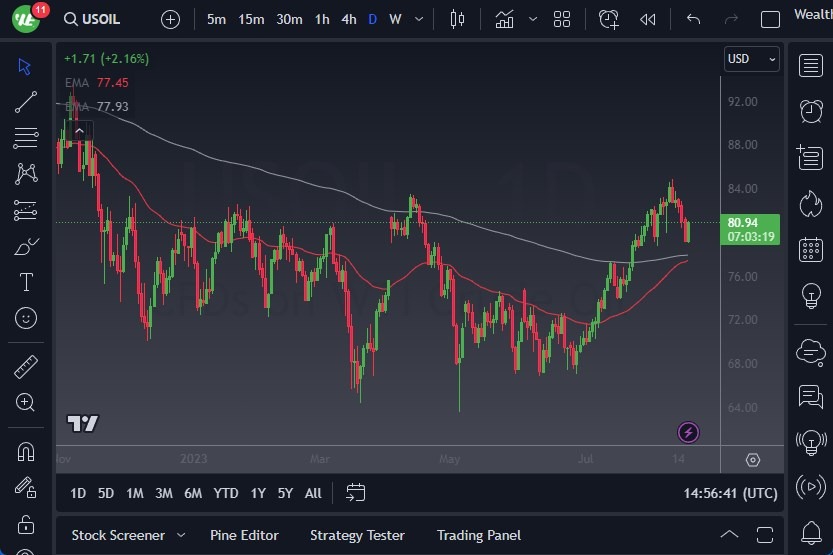Open the Alerts clock panel
833x555 pixels.
(x=811, y=111)
